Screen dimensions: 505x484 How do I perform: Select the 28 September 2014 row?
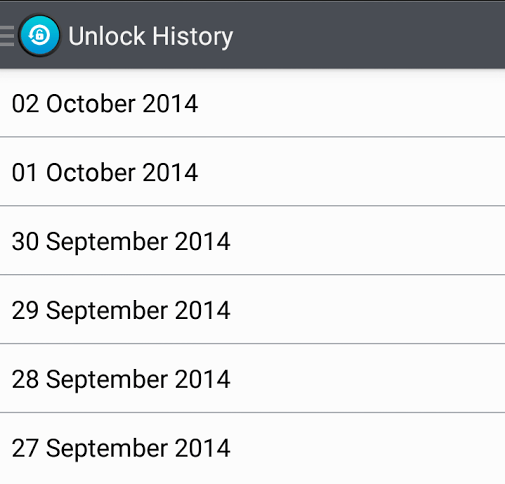tap(252, 378)
